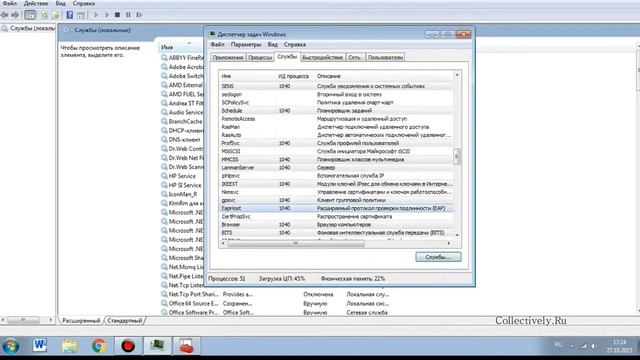The height and width of the screenshot is (360, 640).
Task: Click the Task Manager vertical scrollbar thumb
Action: tap(457, 157)
